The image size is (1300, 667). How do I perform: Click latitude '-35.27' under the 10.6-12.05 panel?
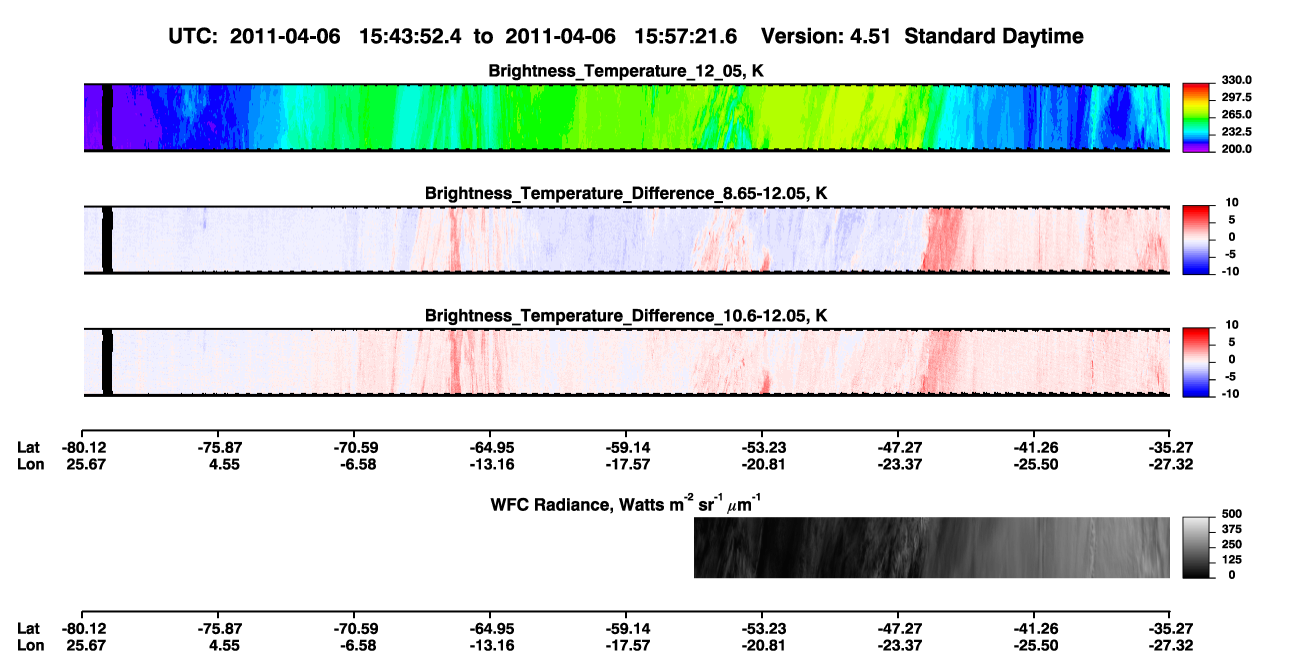[x=1171, y=447]
